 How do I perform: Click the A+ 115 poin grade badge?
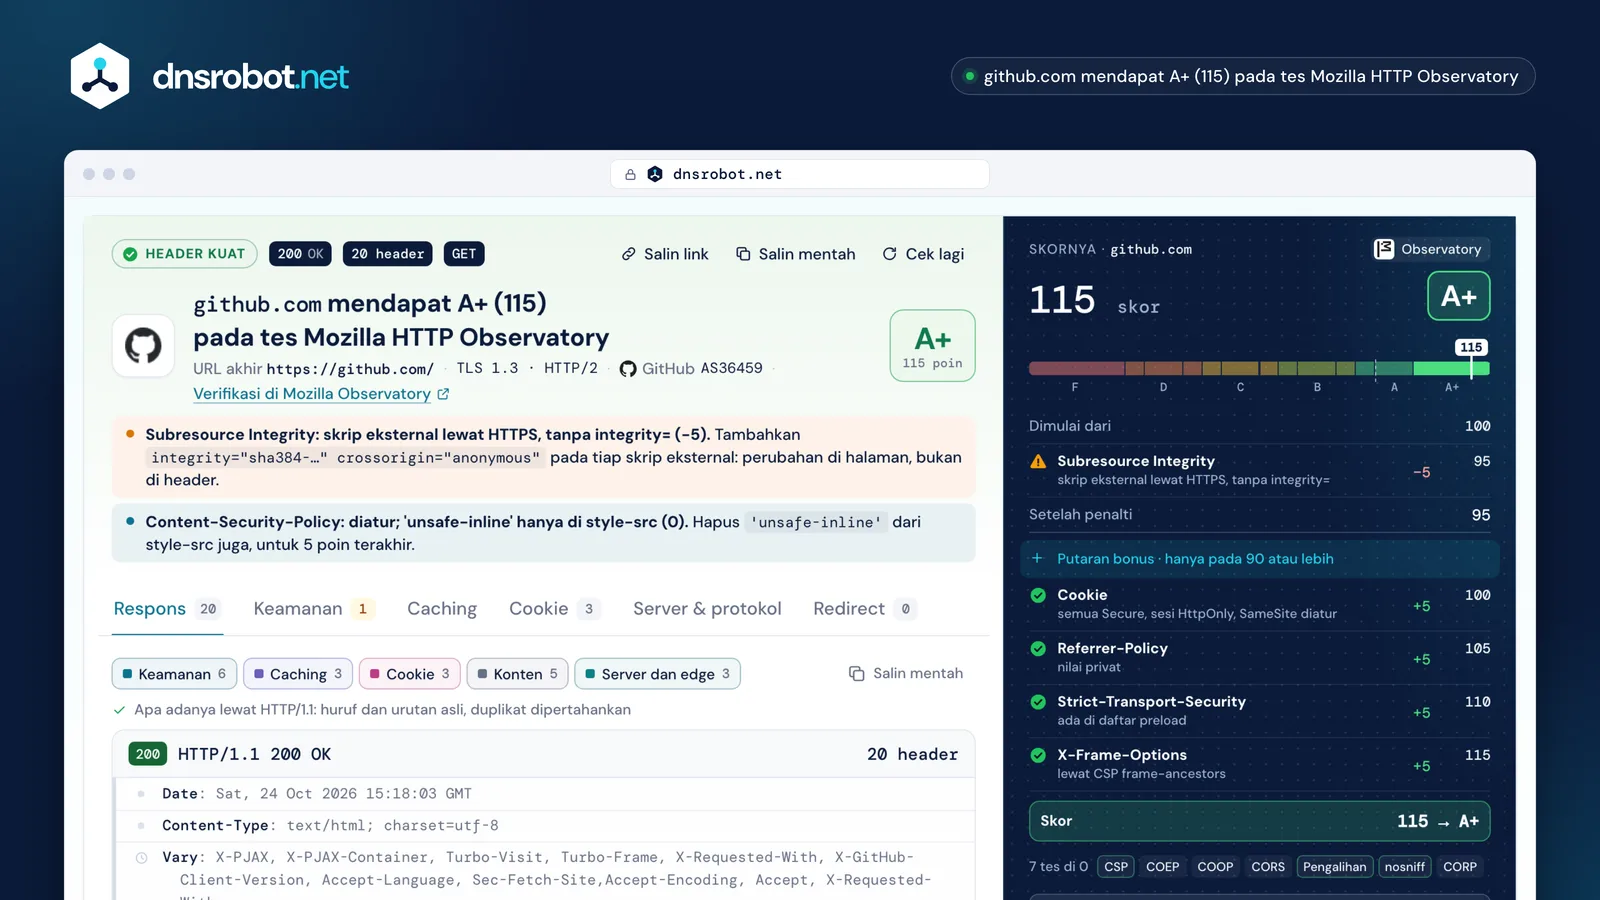[x=932, y=346]
